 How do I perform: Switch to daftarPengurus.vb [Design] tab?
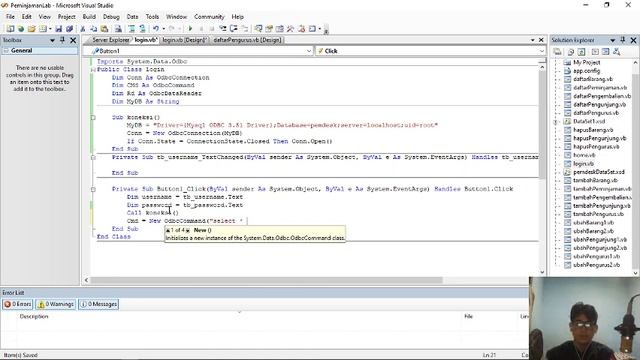click(x=247, y=40)
